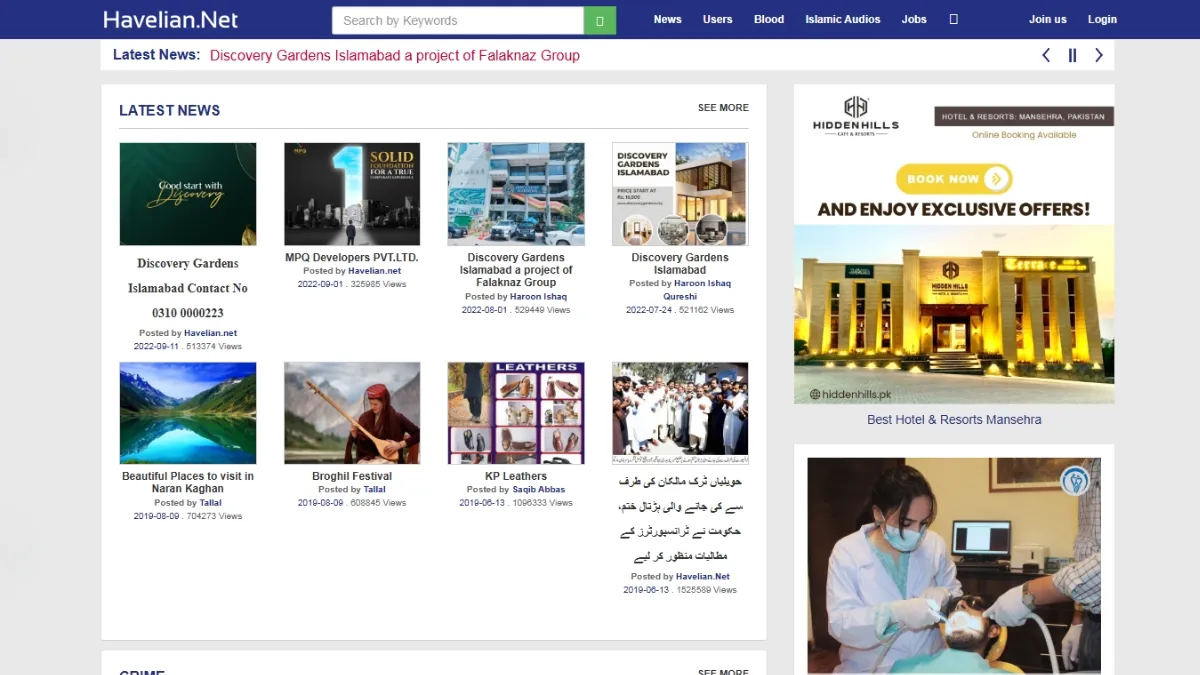Open the dental clinic advertisement image
The height and width of the screenshot is (675, 1200).
pos(954,565)
